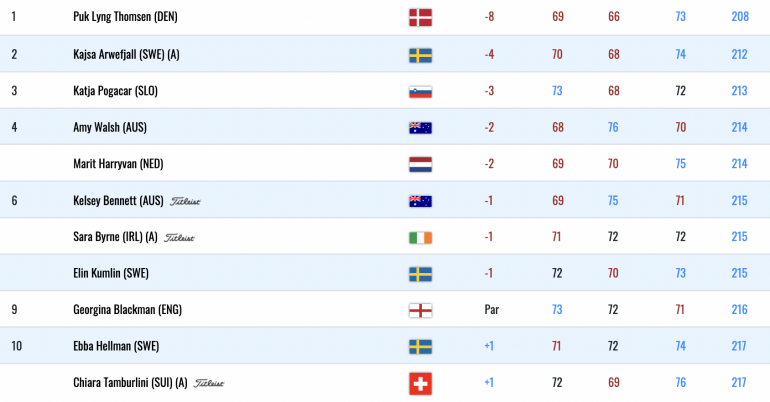Click the Netherlands flag icon
The image size is (770, 402).
[x=420, y=164]
